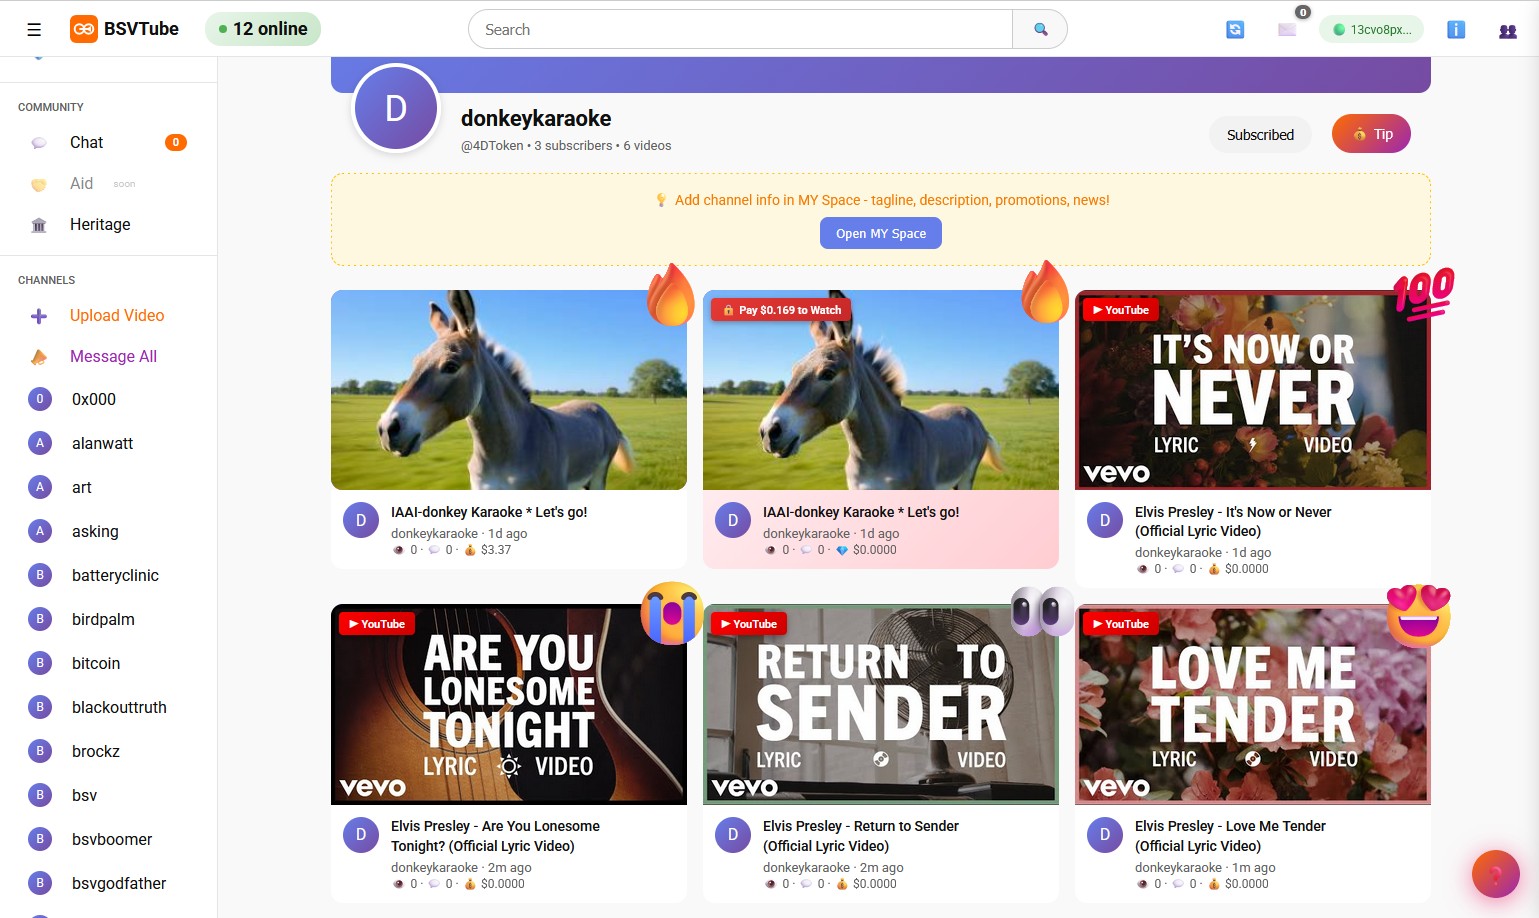Click the blue info icon in header
Viewport: 1539px width, 918px height.
click(1456, 29)
